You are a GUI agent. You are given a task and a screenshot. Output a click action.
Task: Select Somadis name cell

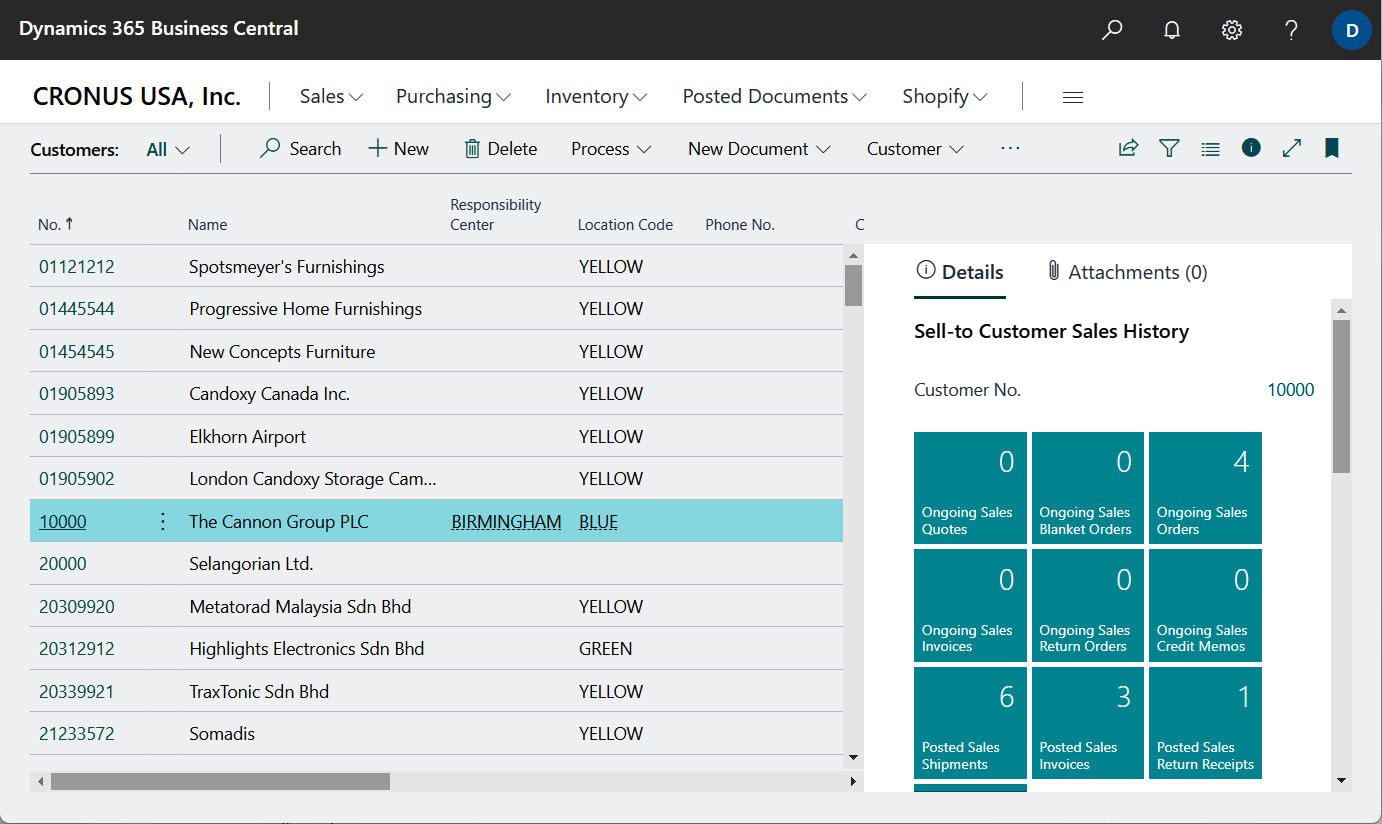click(x=222, y=734)
